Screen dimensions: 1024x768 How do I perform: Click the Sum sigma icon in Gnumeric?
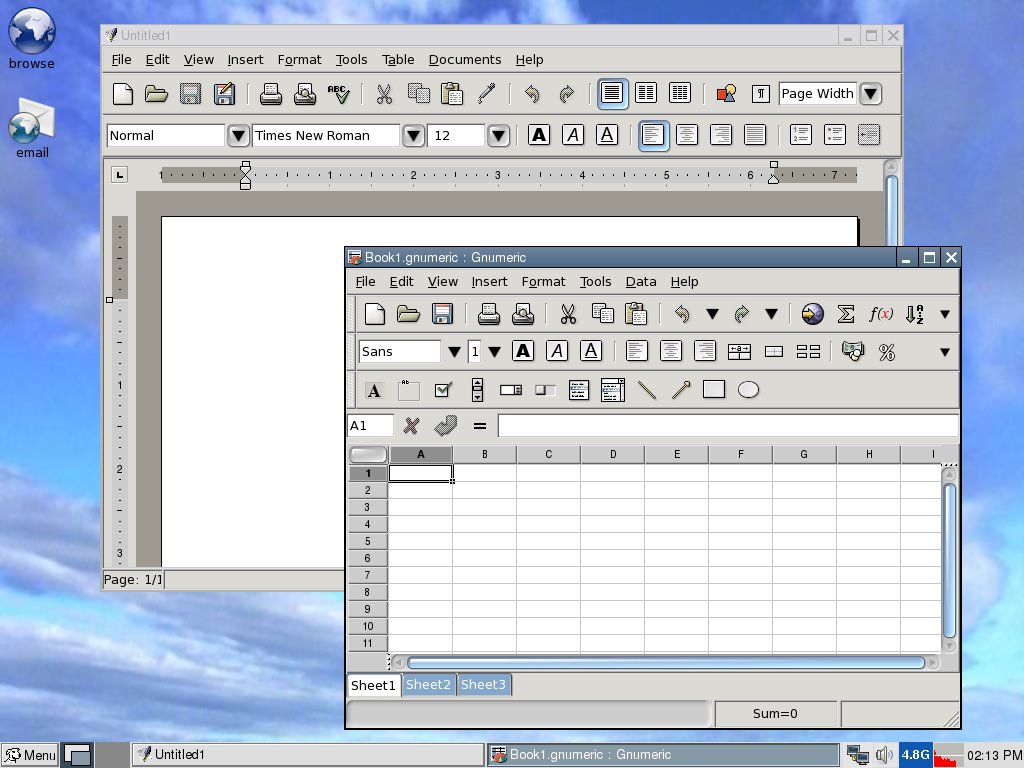846,314
